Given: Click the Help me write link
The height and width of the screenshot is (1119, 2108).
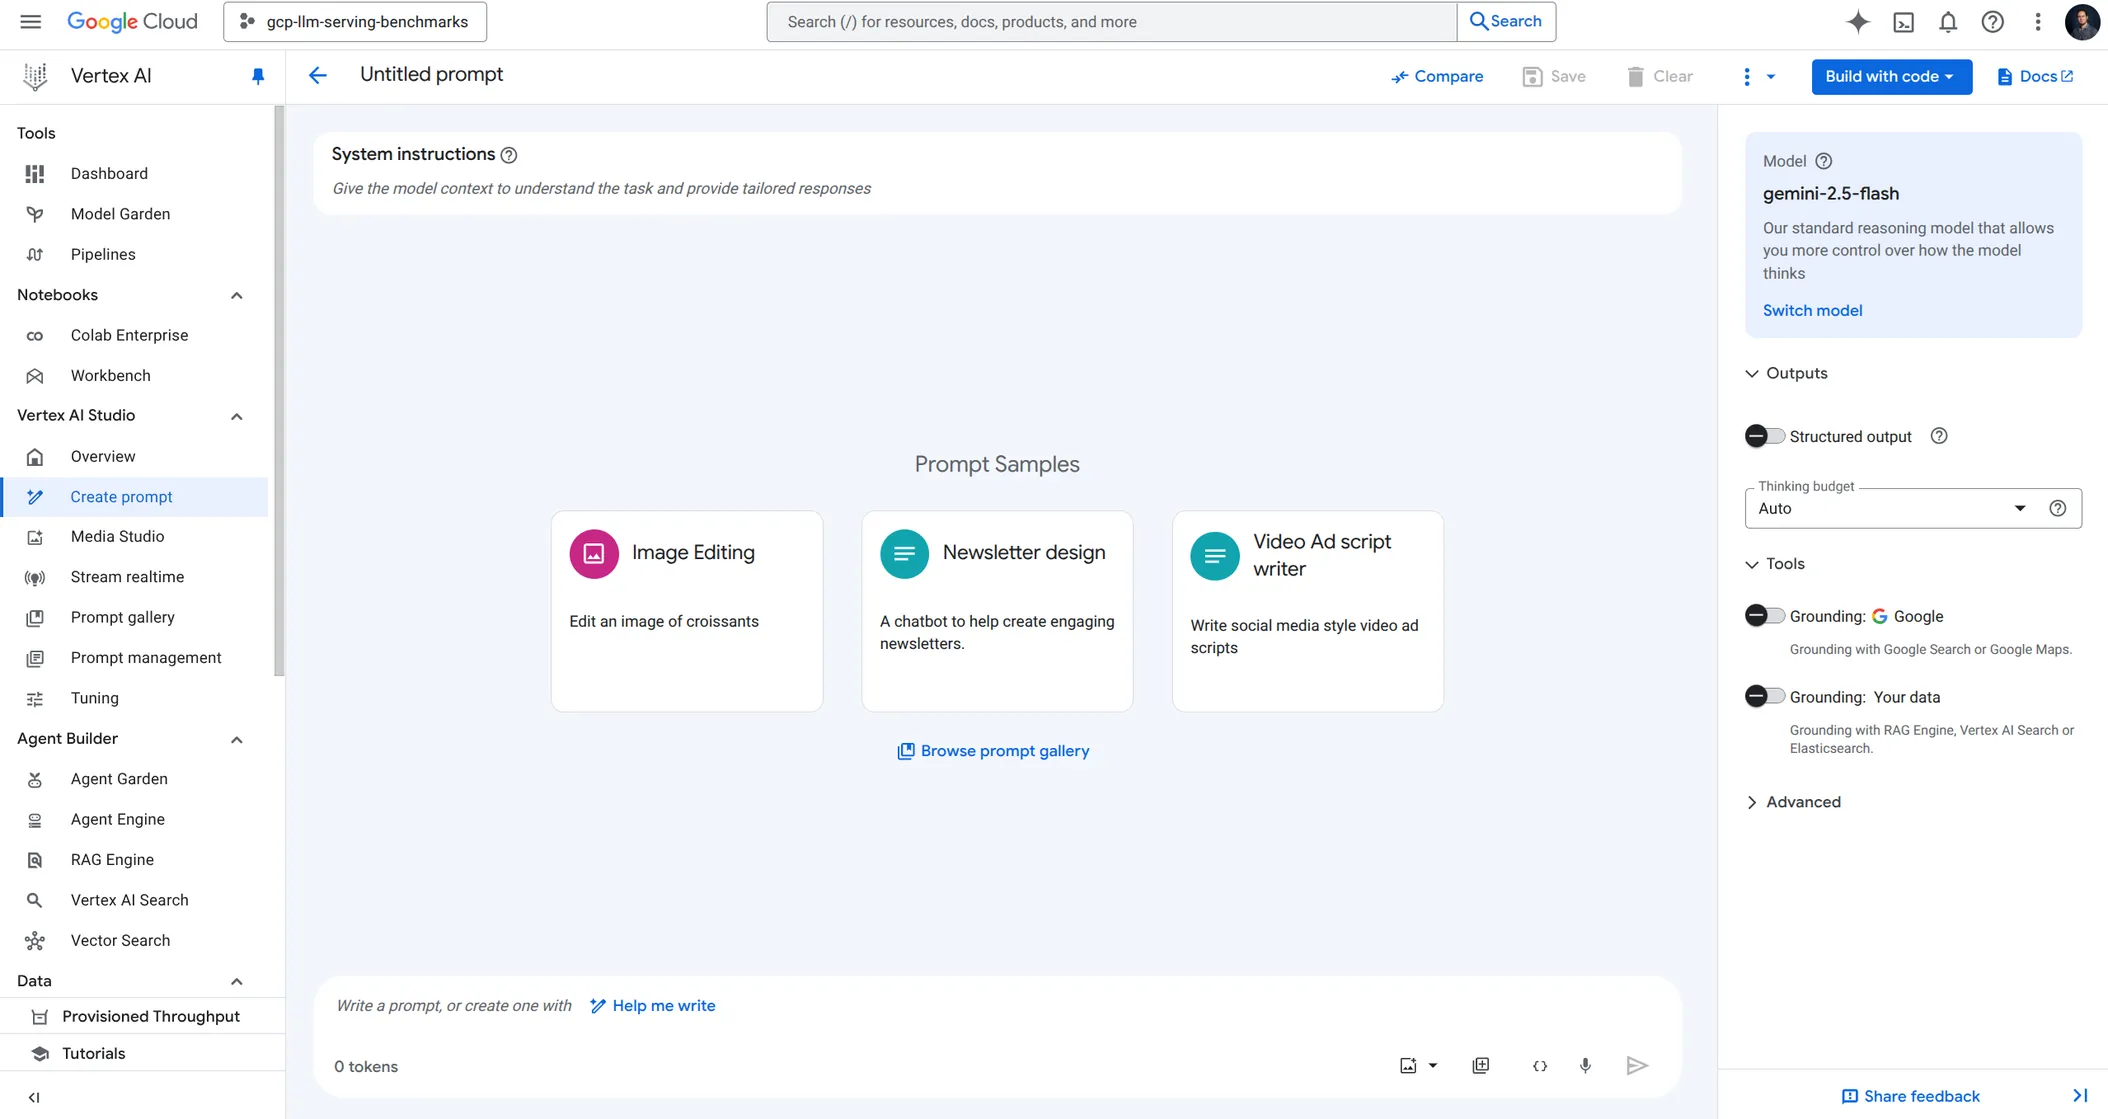Looking at the screenshot, I should coord(652,1006).
